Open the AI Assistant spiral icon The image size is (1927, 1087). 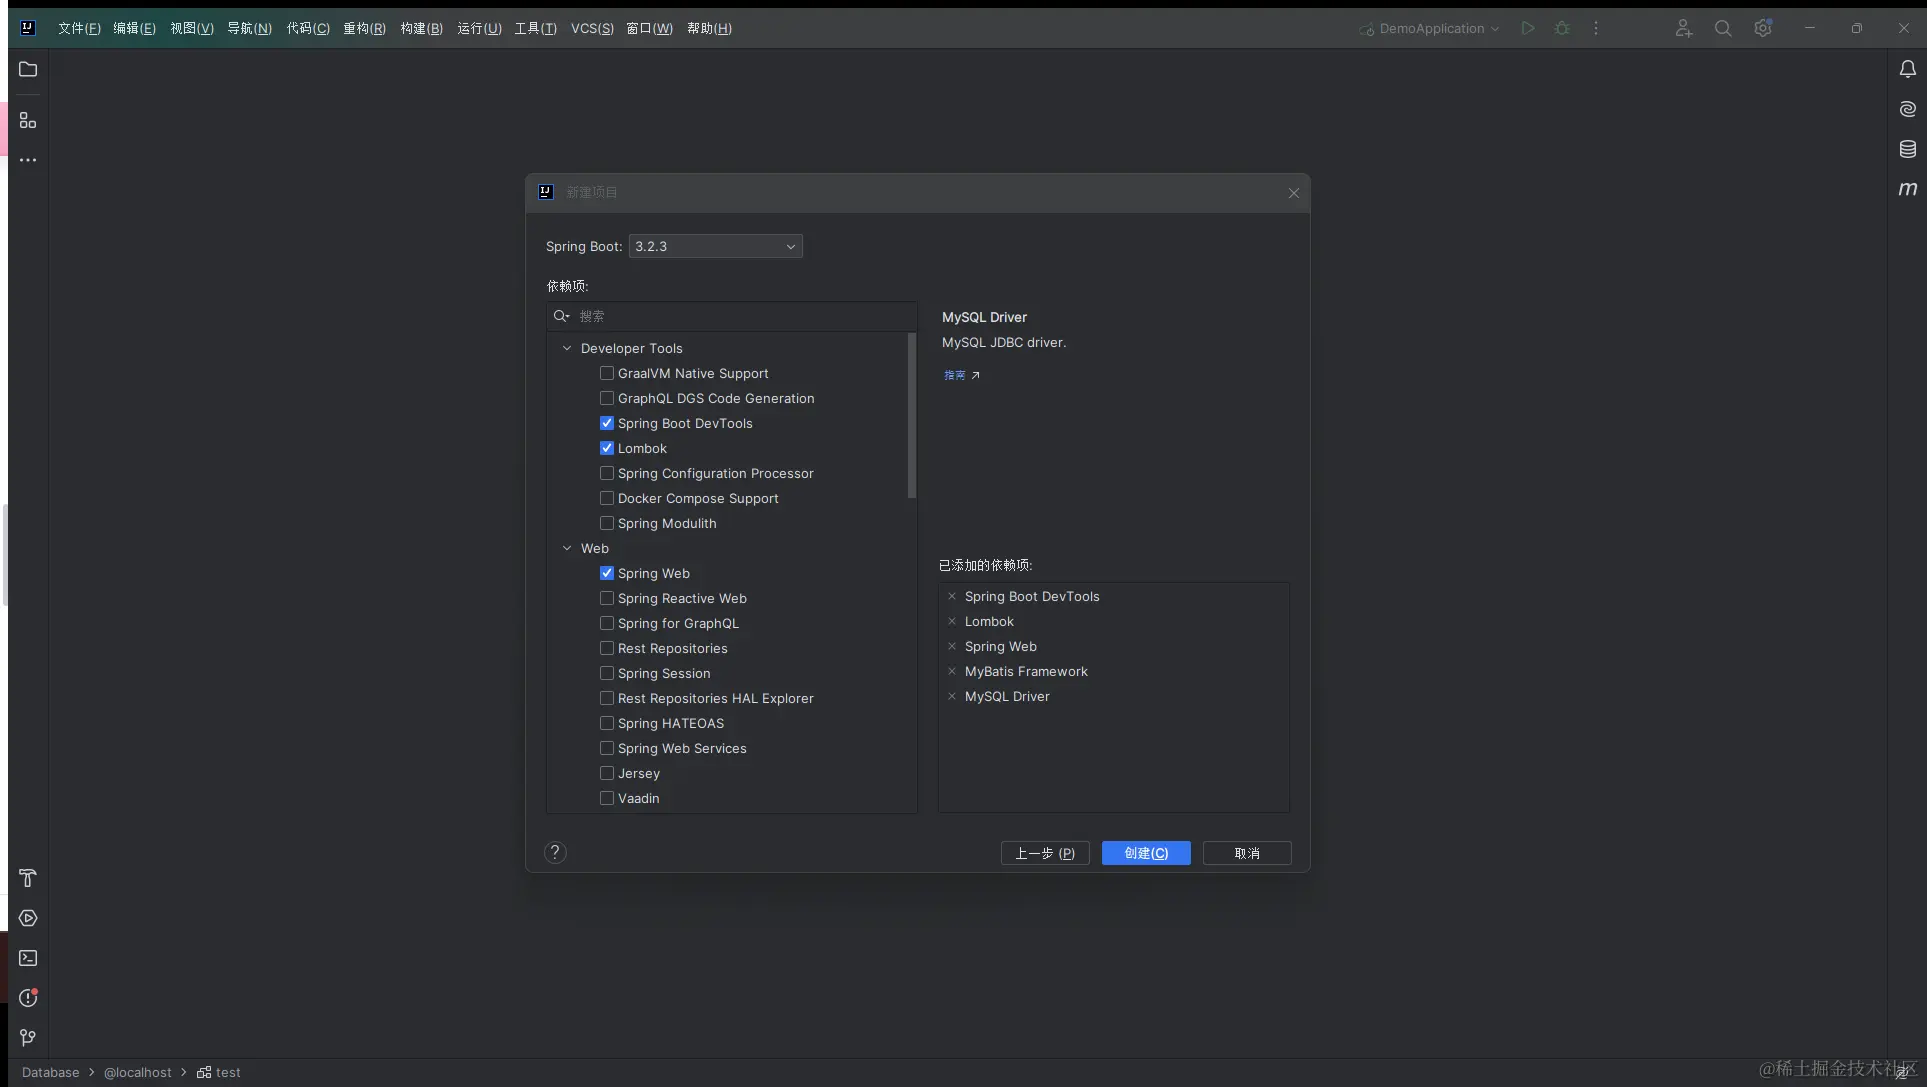point(1908,109)
